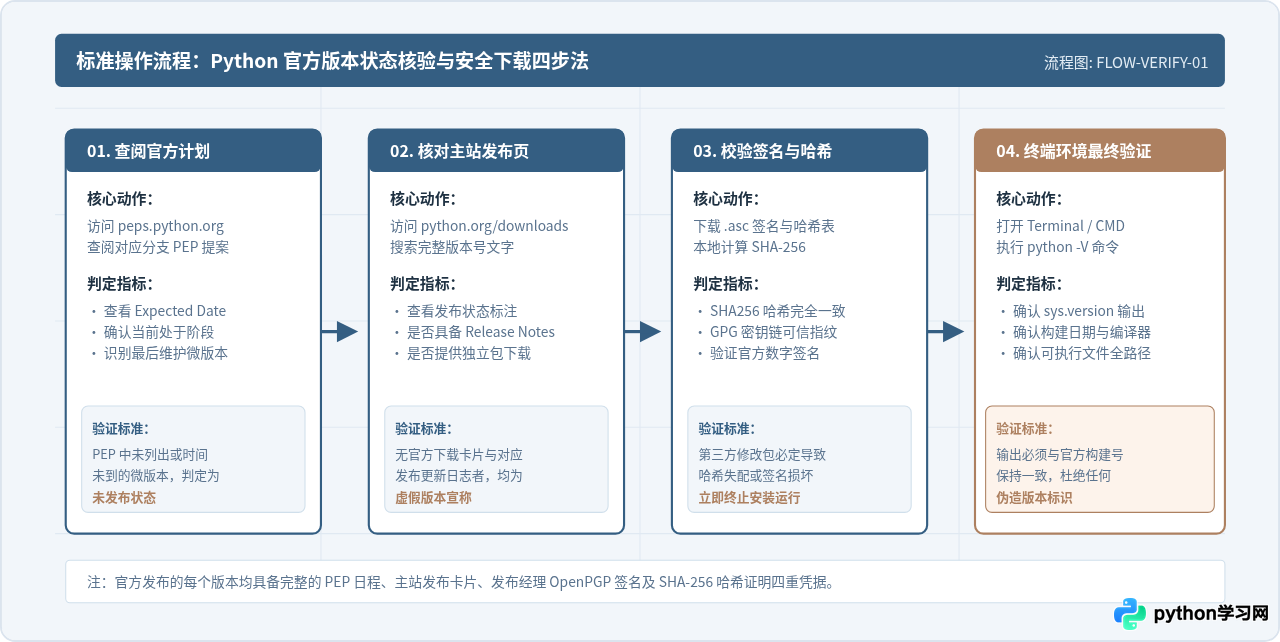Click the bullet 查看 Expected Date

tap(165, 311)
